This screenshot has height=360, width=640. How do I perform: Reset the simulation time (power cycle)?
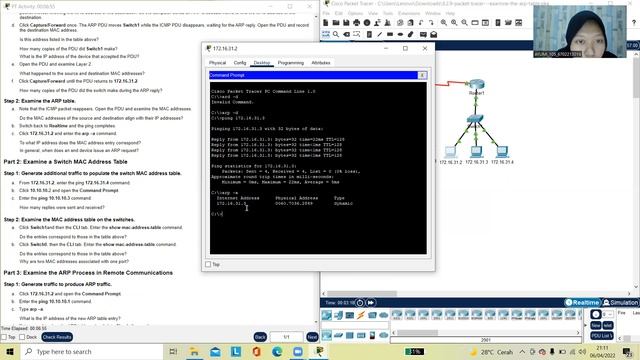point(360,303)
